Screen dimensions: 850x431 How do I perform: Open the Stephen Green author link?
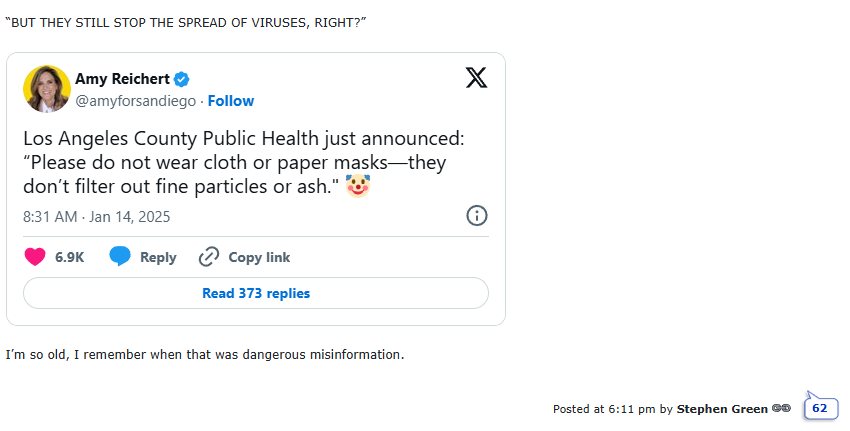point(722,409)
